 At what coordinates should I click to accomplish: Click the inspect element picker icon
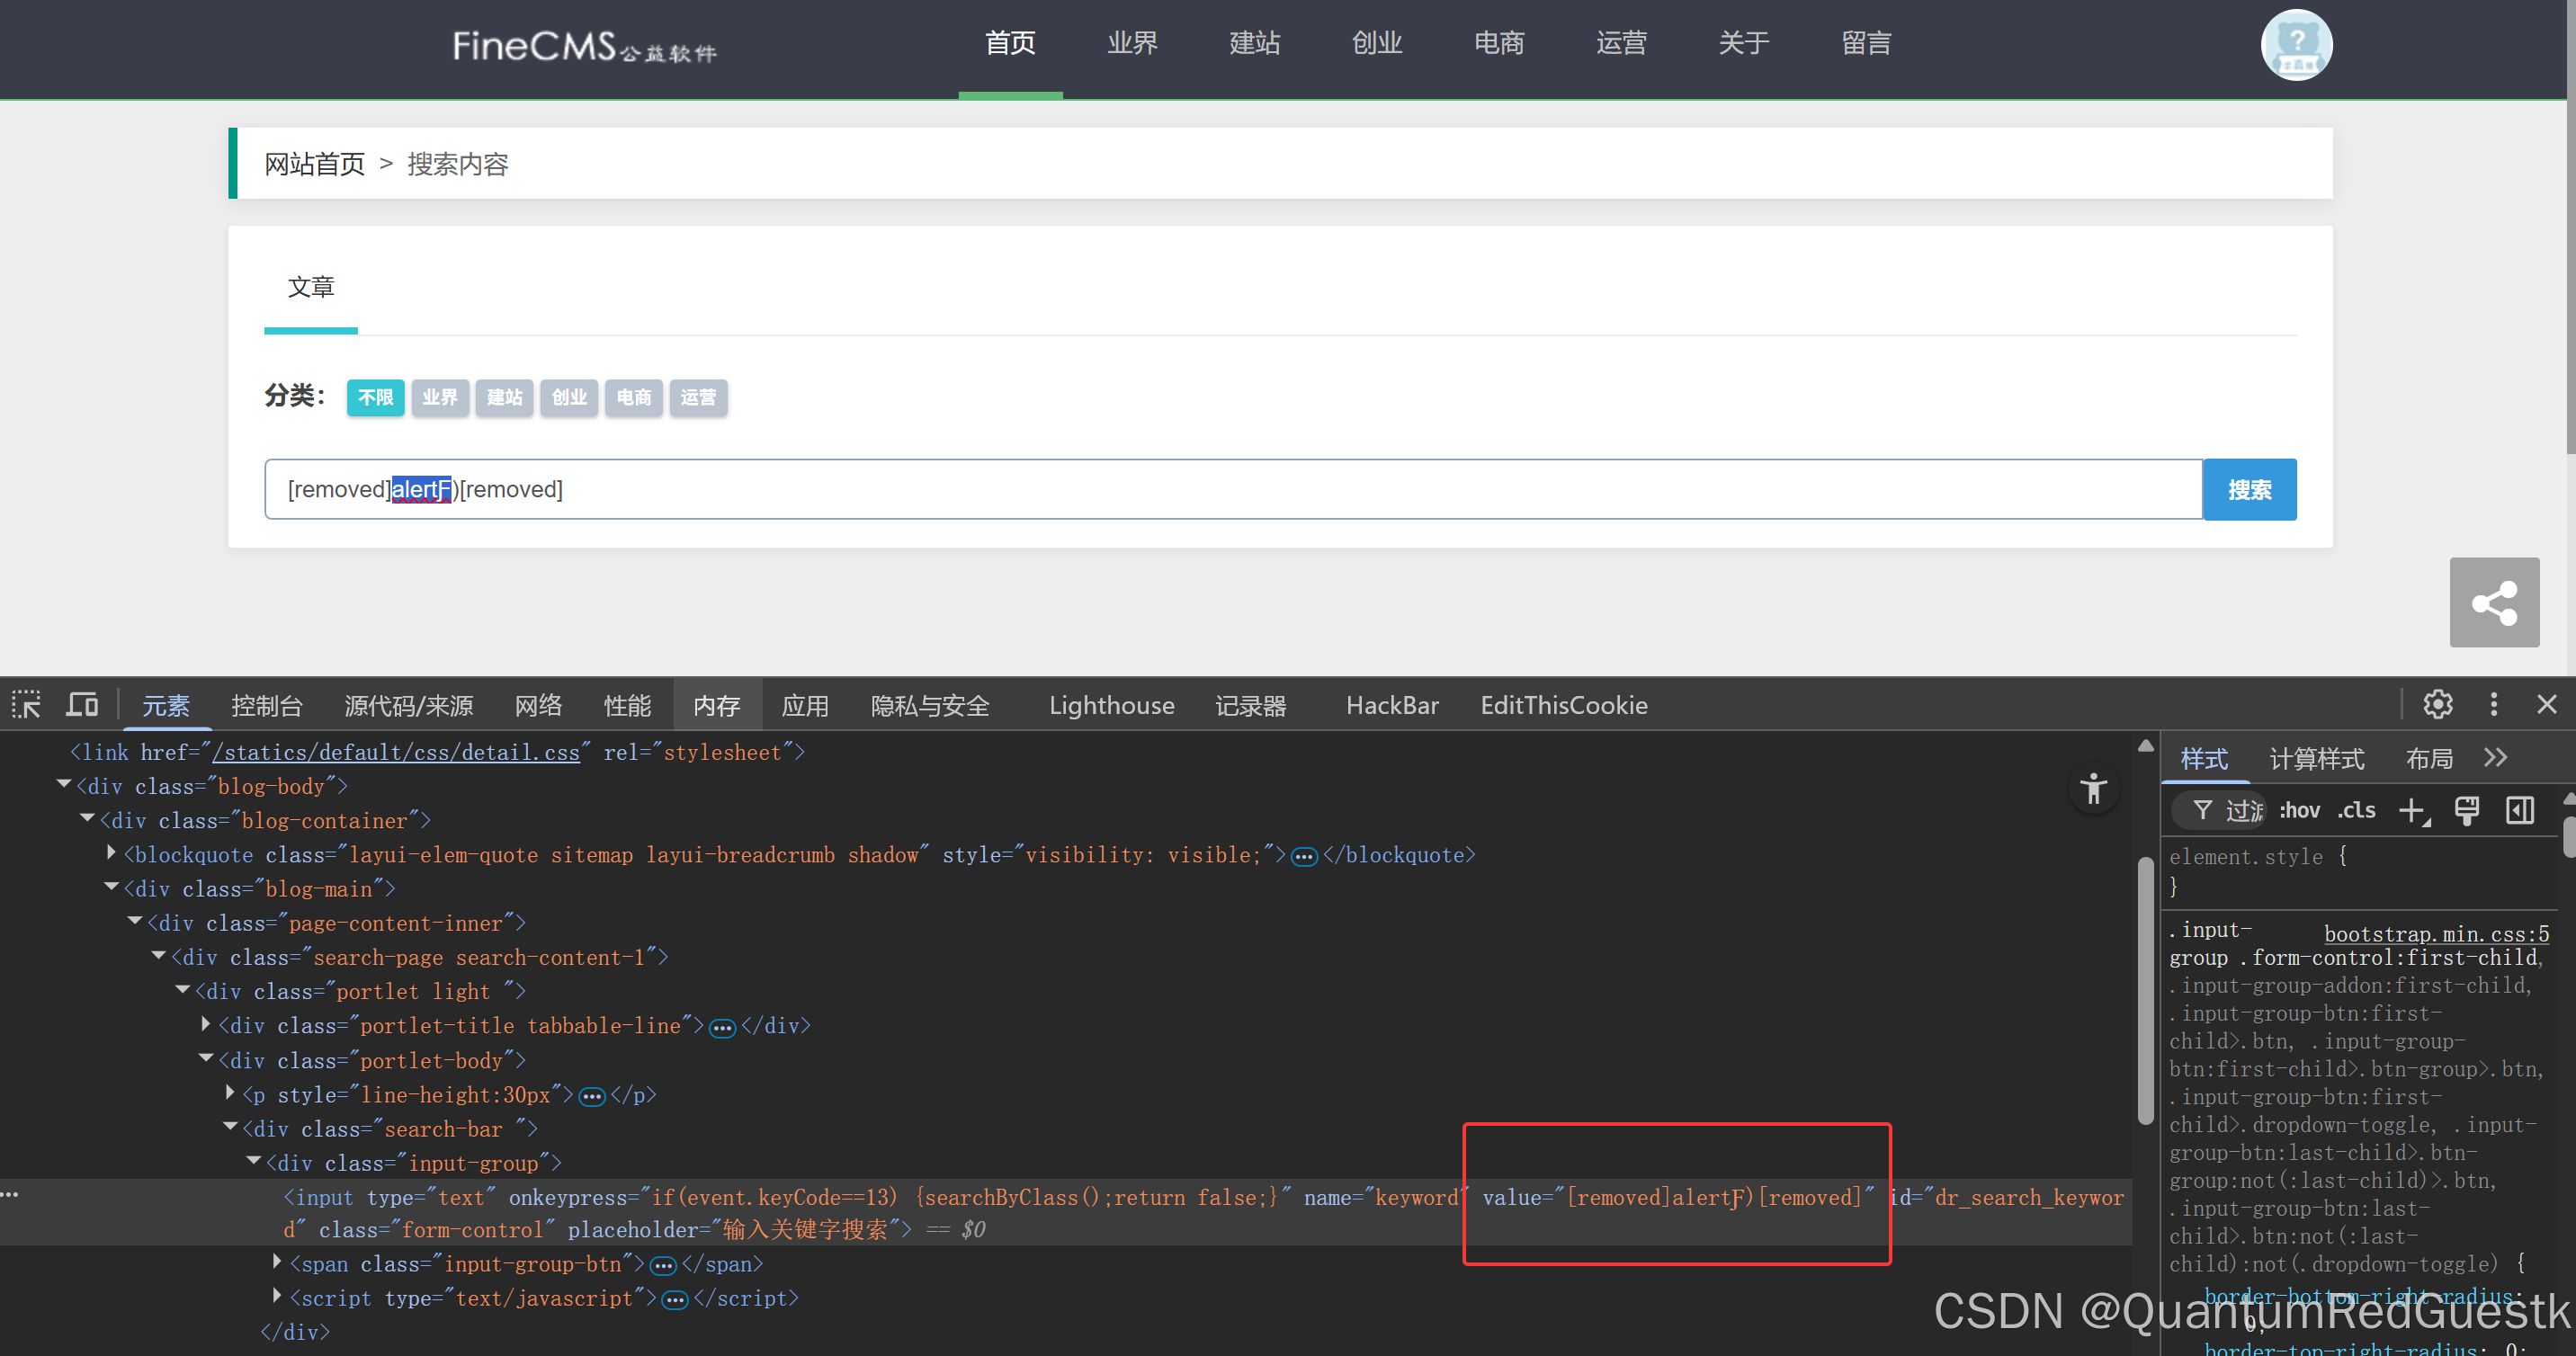pyautogui.click(x=26, y=705)
